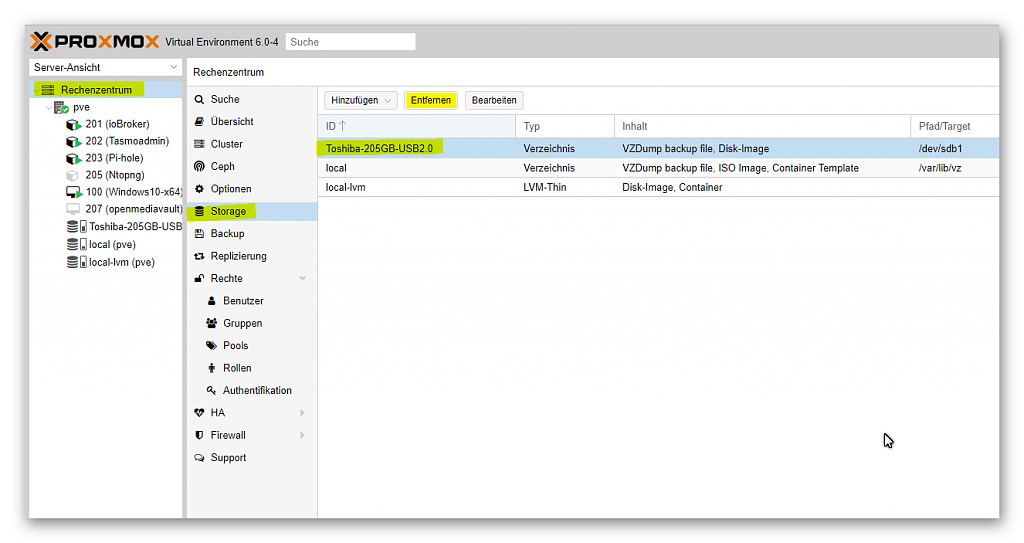The height and width of the screenshot is (543, 1024).
Task: Click the Rechenzentrum datacenter icon in tree
Action: click(48, 90)
